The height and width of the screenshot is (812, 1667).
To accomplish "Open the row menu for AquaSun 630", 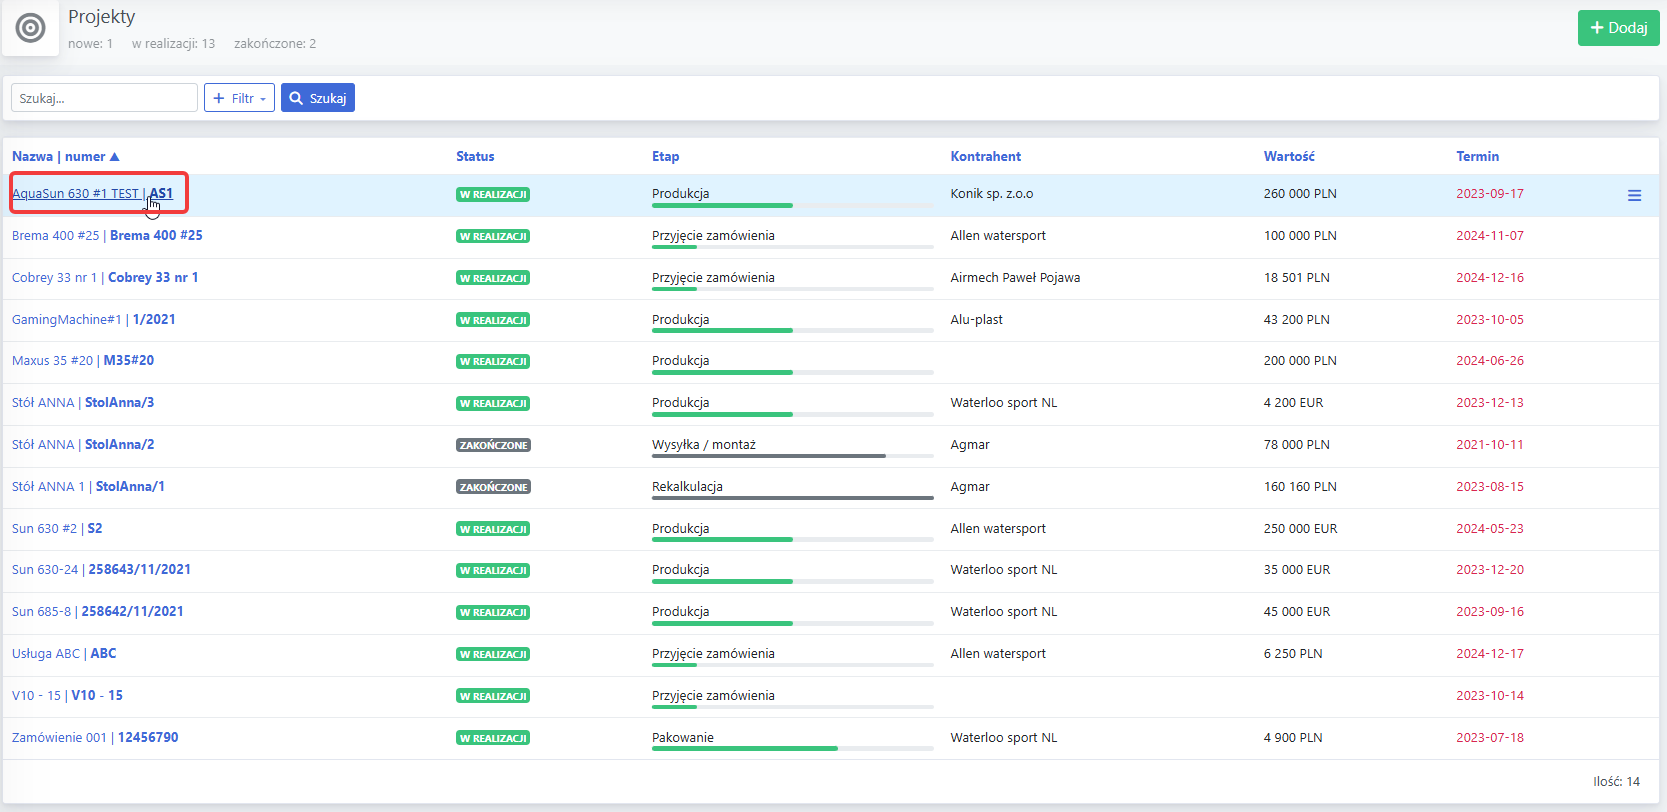I will [1634, 196].
